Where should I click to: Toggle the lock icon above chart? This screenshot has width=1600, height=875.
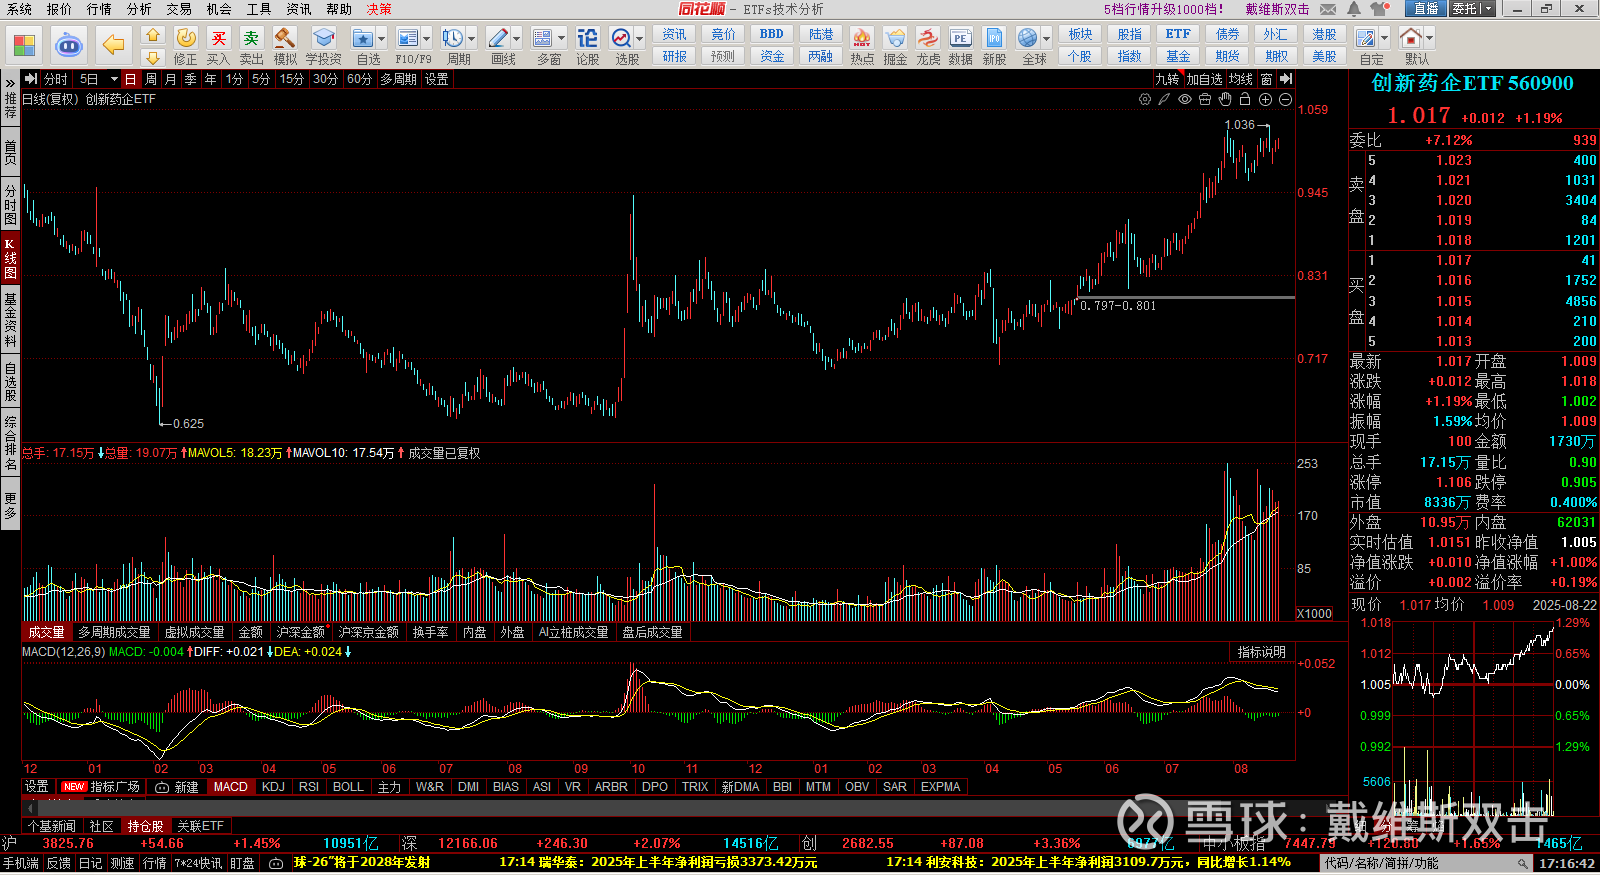(1245, 99)
